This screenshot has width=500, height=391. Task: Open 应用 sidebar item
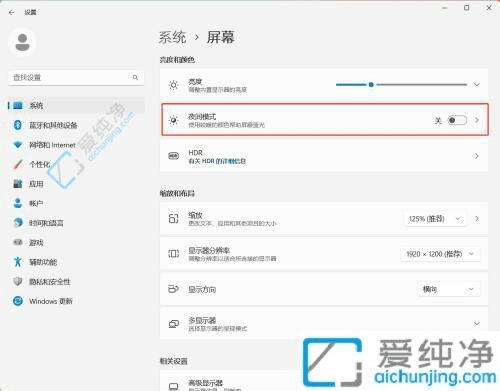[76, 184]
